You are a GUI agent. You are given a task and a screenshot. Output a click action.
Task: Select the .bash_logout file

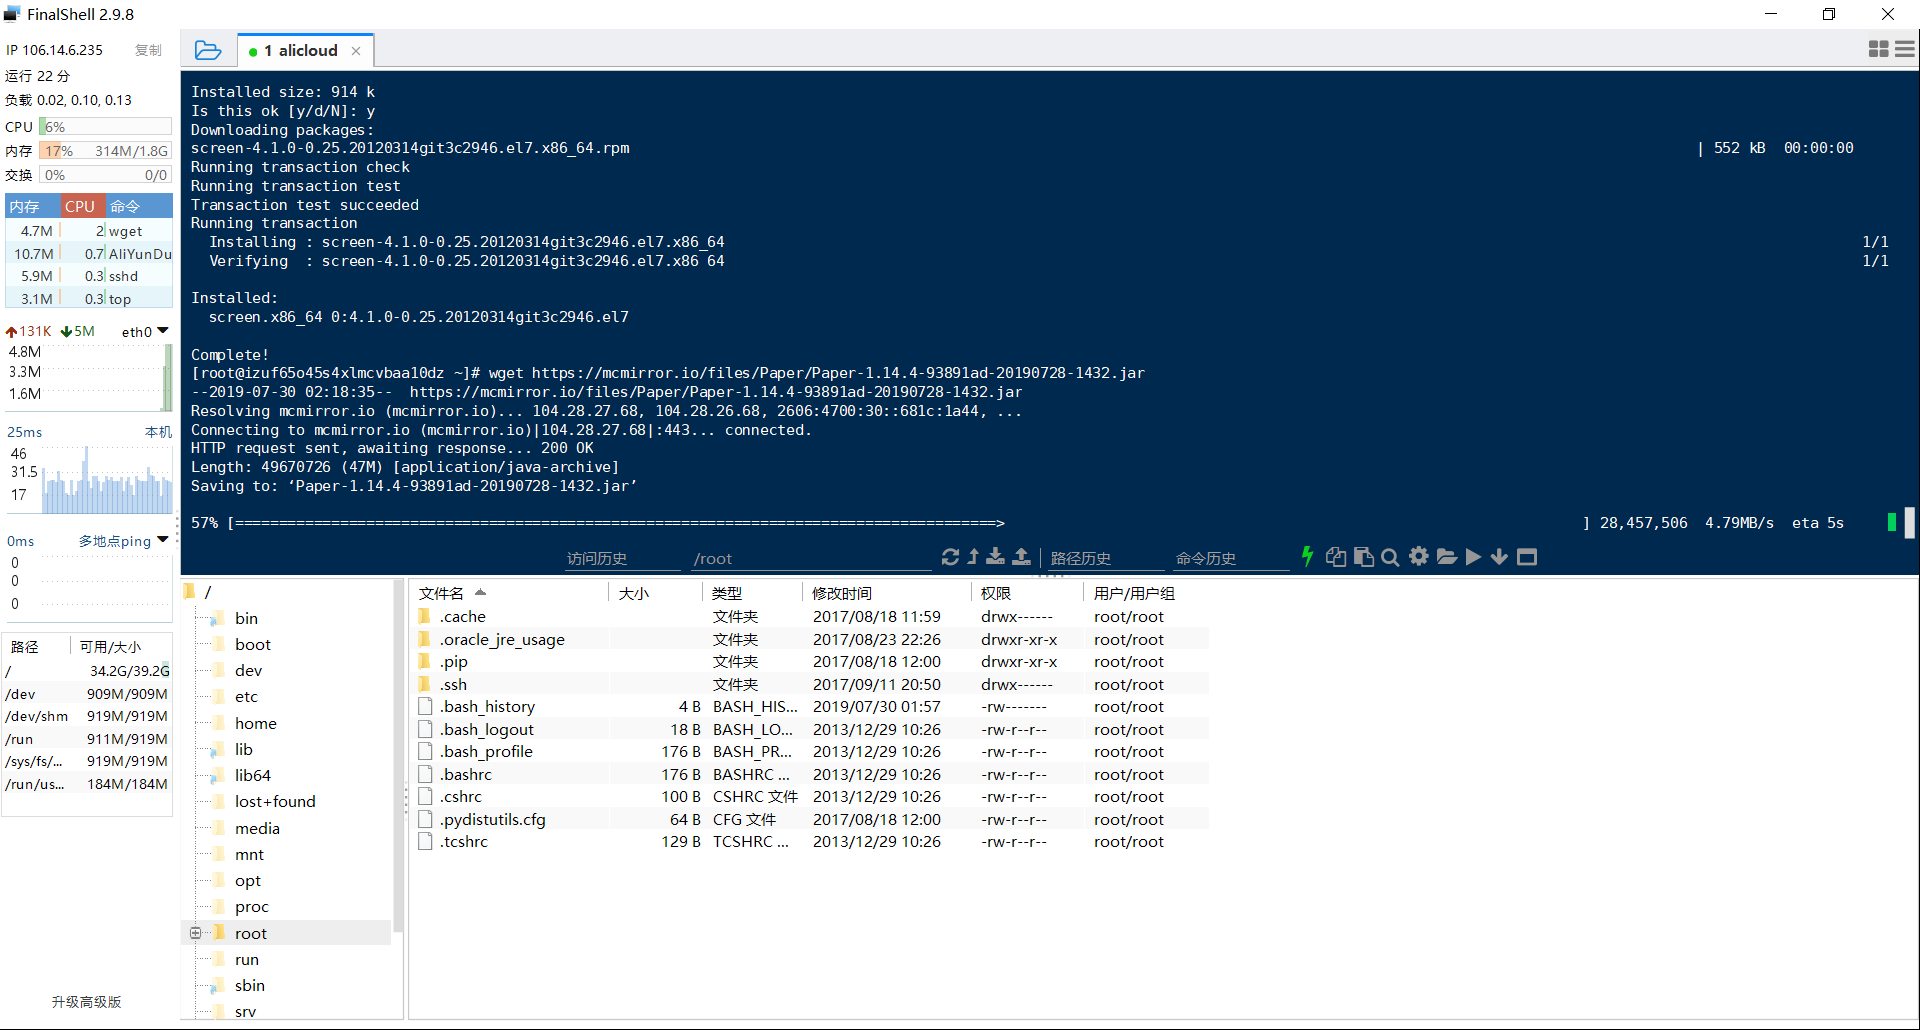click(811, 730)
